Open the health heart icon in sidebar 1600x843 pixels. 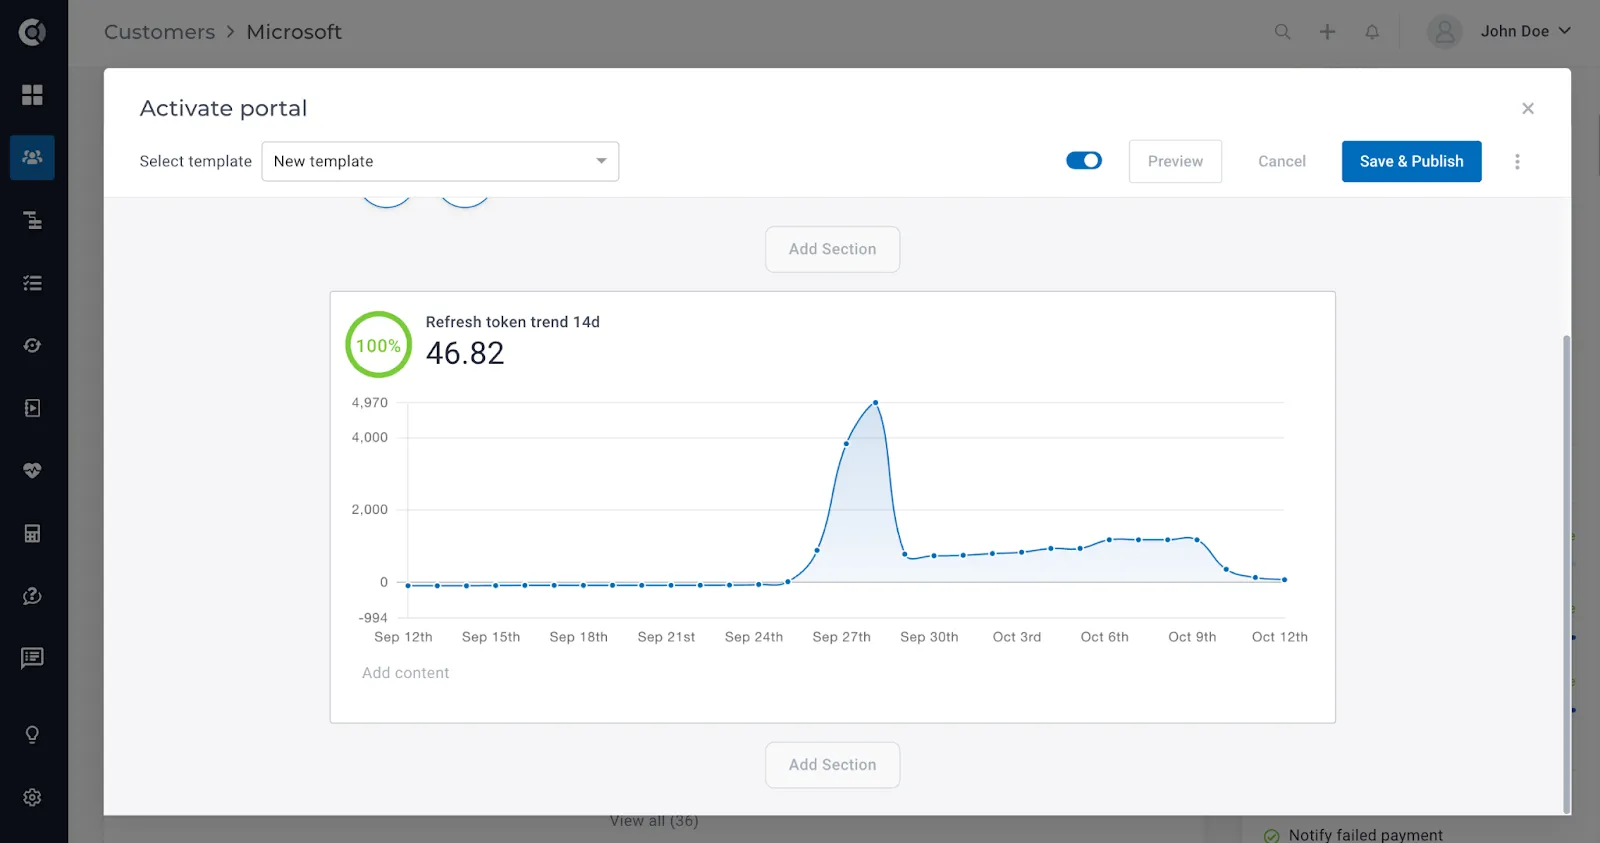click(x=32, y=470)
